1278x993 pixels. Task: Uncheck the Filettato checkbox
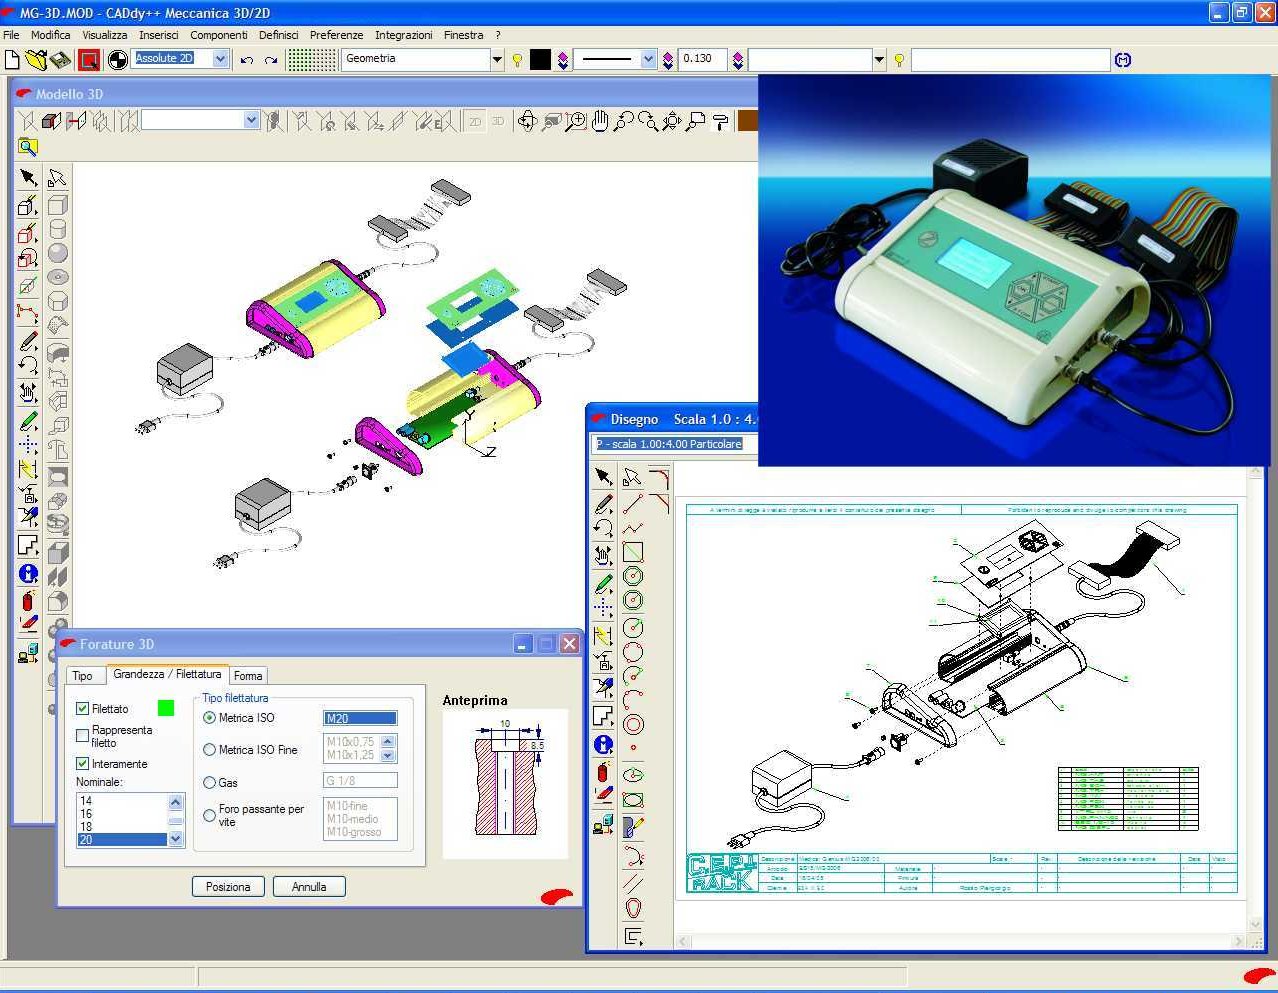[83, 708]
